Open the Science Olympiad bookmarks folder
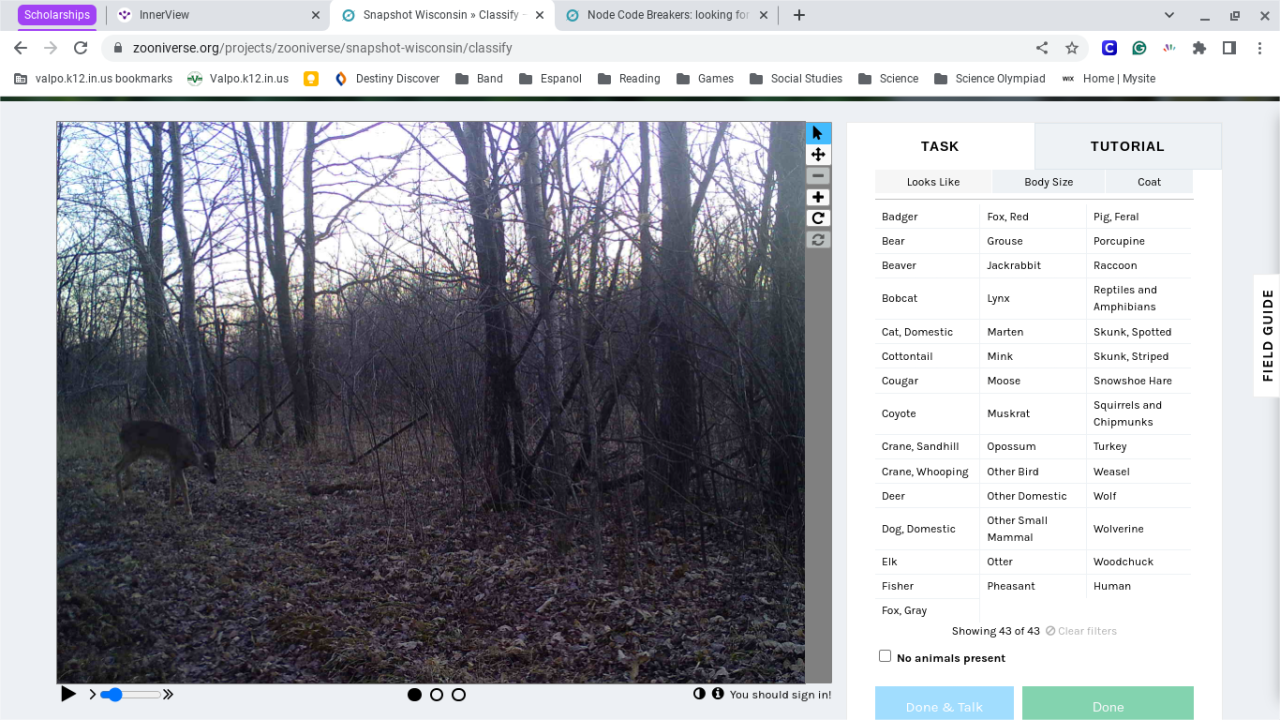This screenshot has height=720, width=1280. [989, 79]
